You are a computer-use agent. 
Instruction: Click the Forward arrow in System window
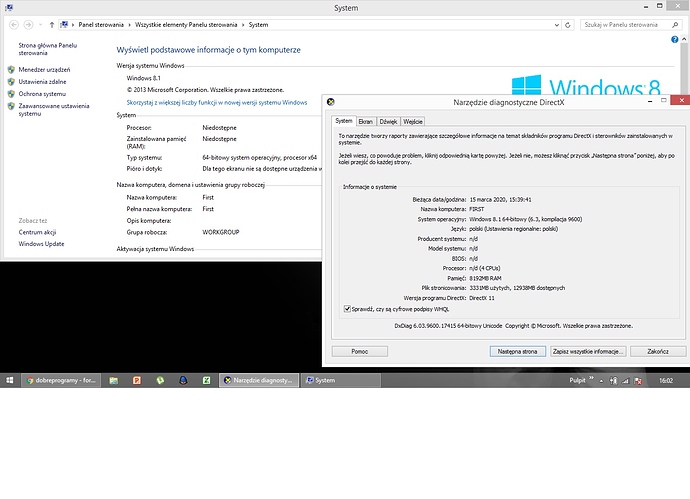click(x=28, y=25)
